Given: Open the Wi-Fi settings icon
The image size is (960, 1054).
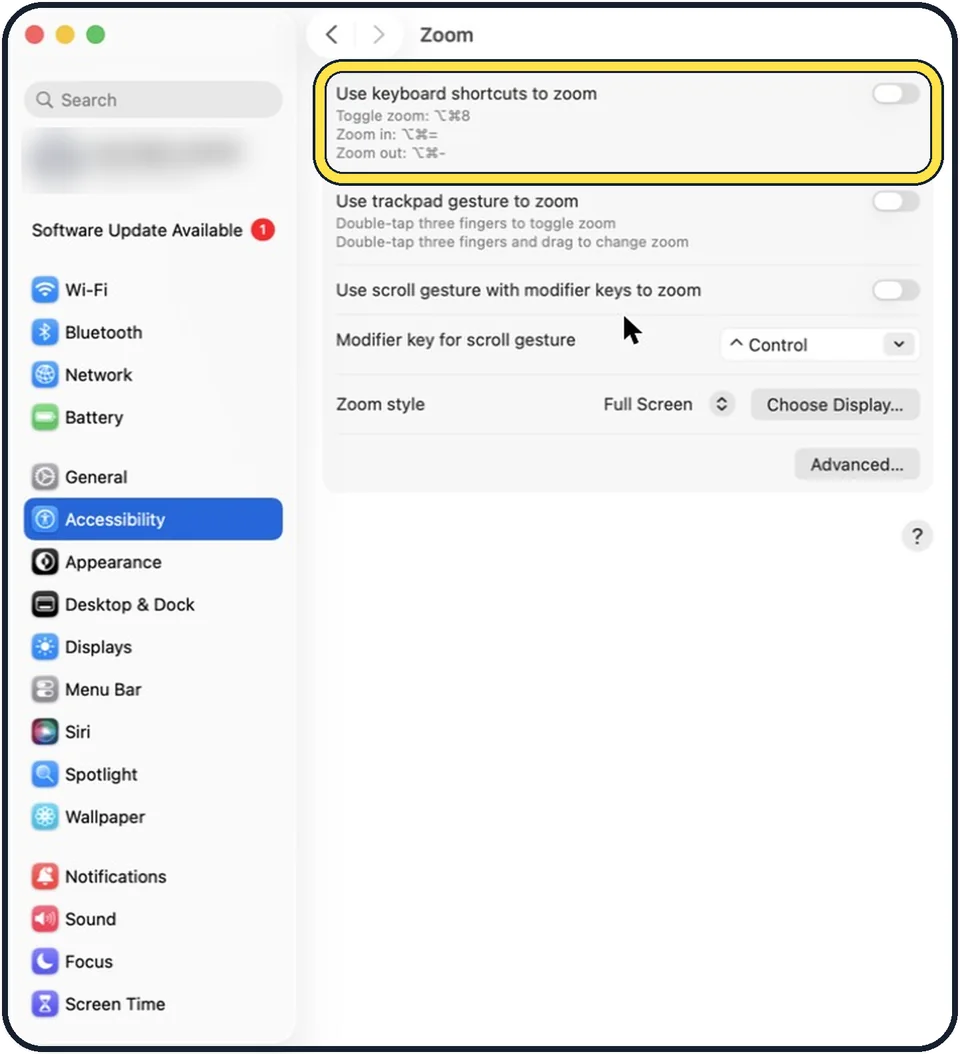Looking at the screenshot, I should [x=45, y=290].
